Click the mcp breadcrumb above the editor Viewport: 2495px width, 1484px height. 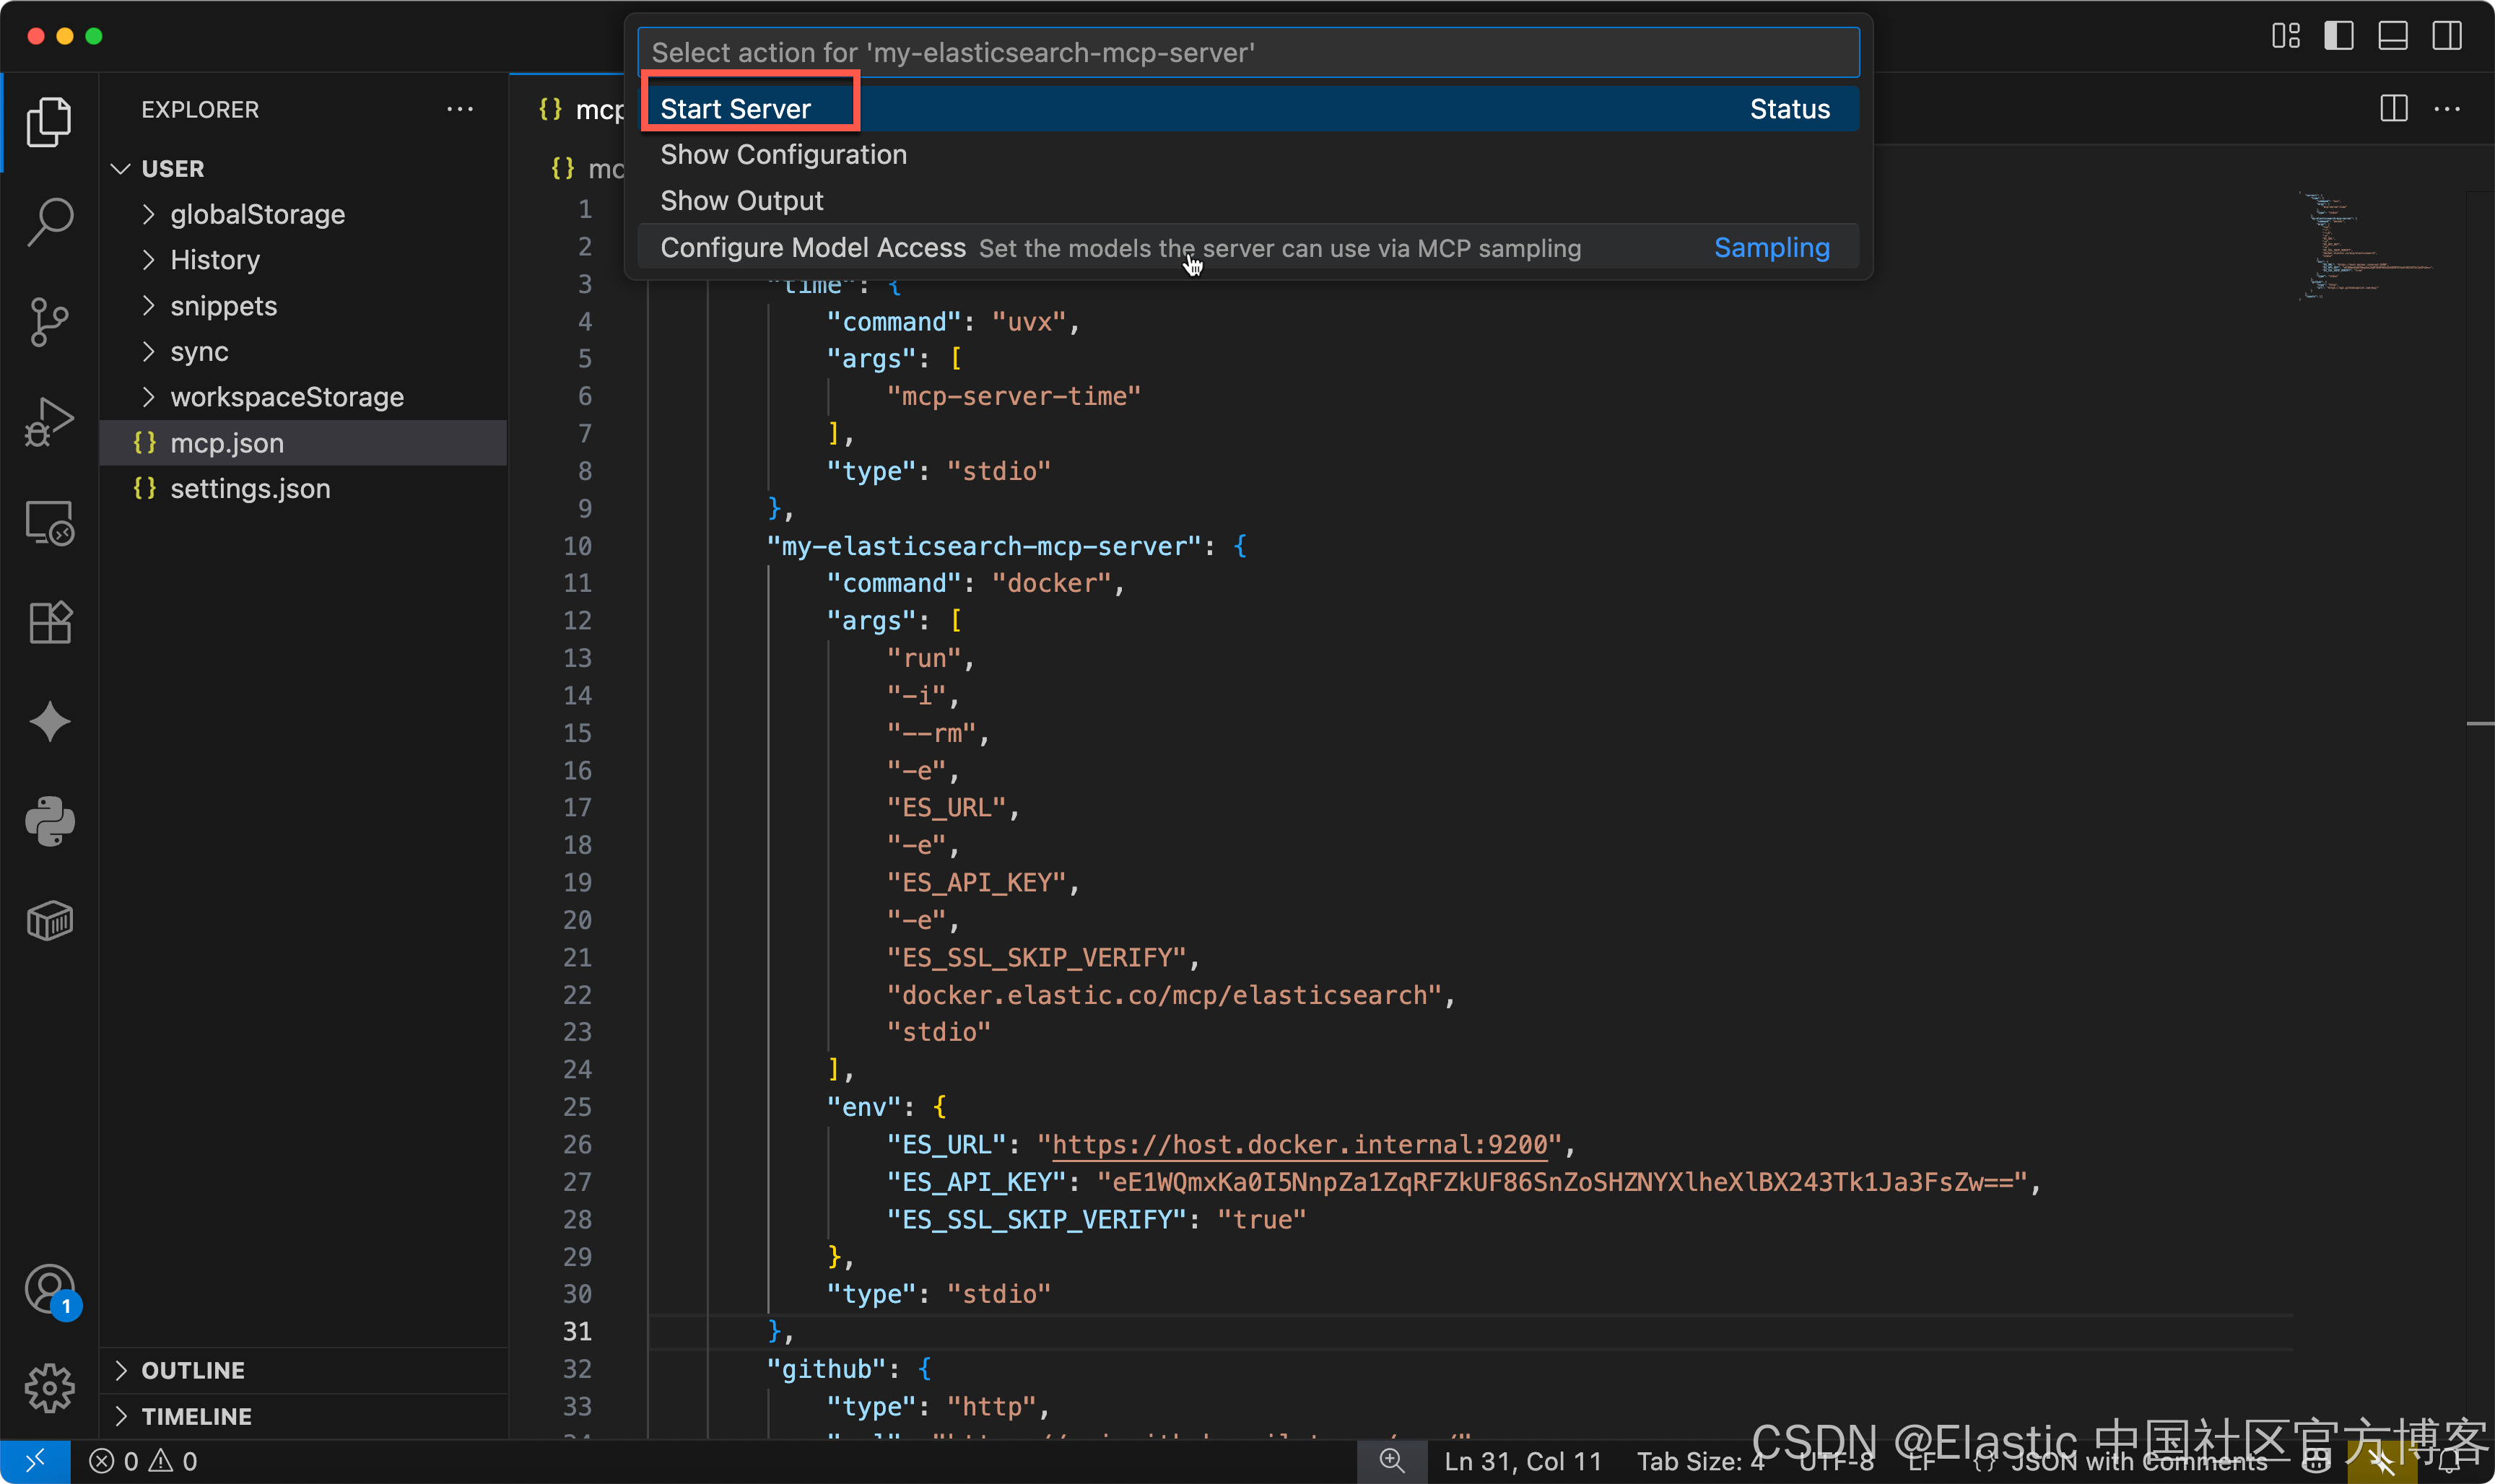[588, 168]
